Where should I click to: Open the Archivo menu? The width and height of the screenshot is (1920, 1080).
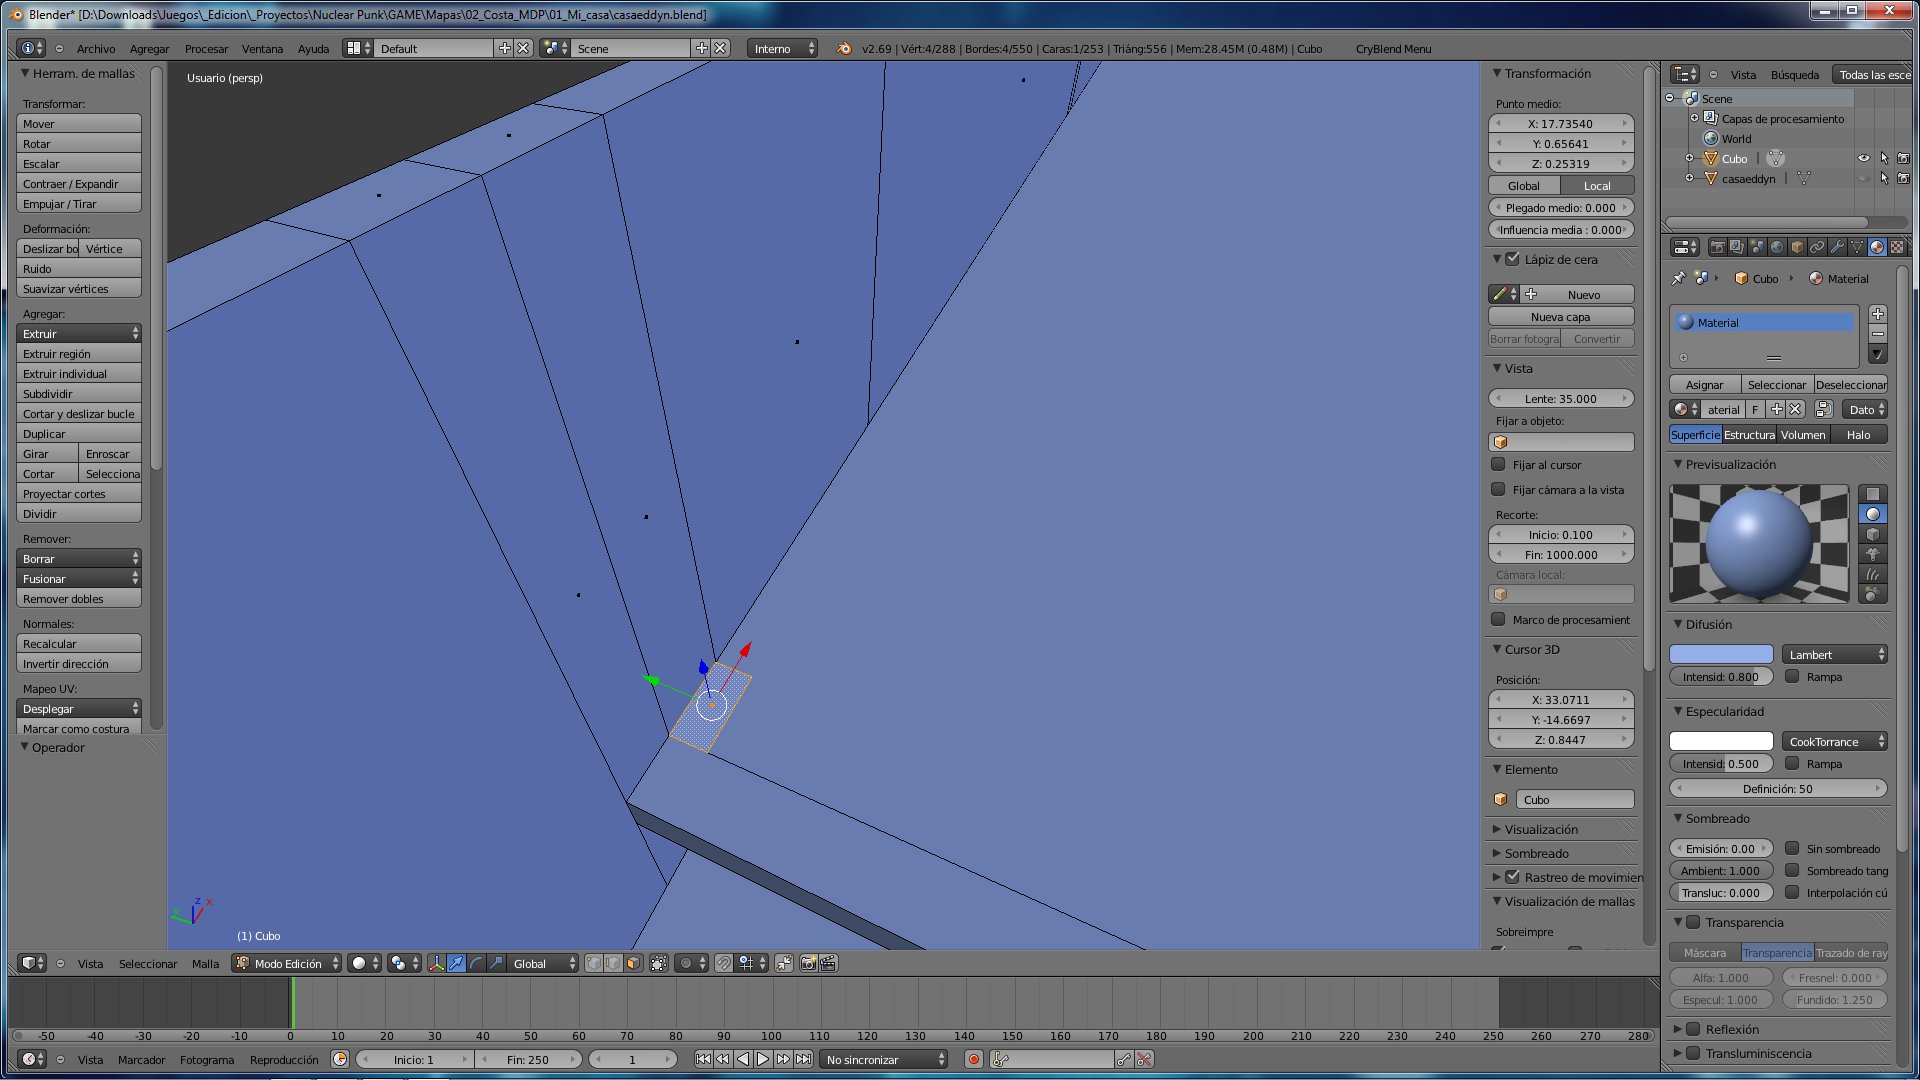96,48
